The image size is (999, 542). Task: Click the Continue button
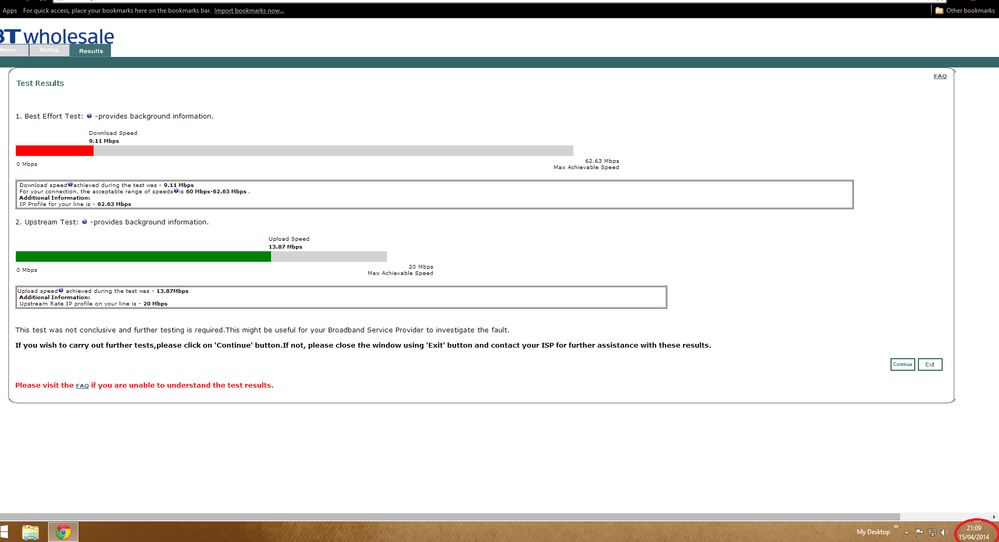pyautogui.click(x=902, y=364)
